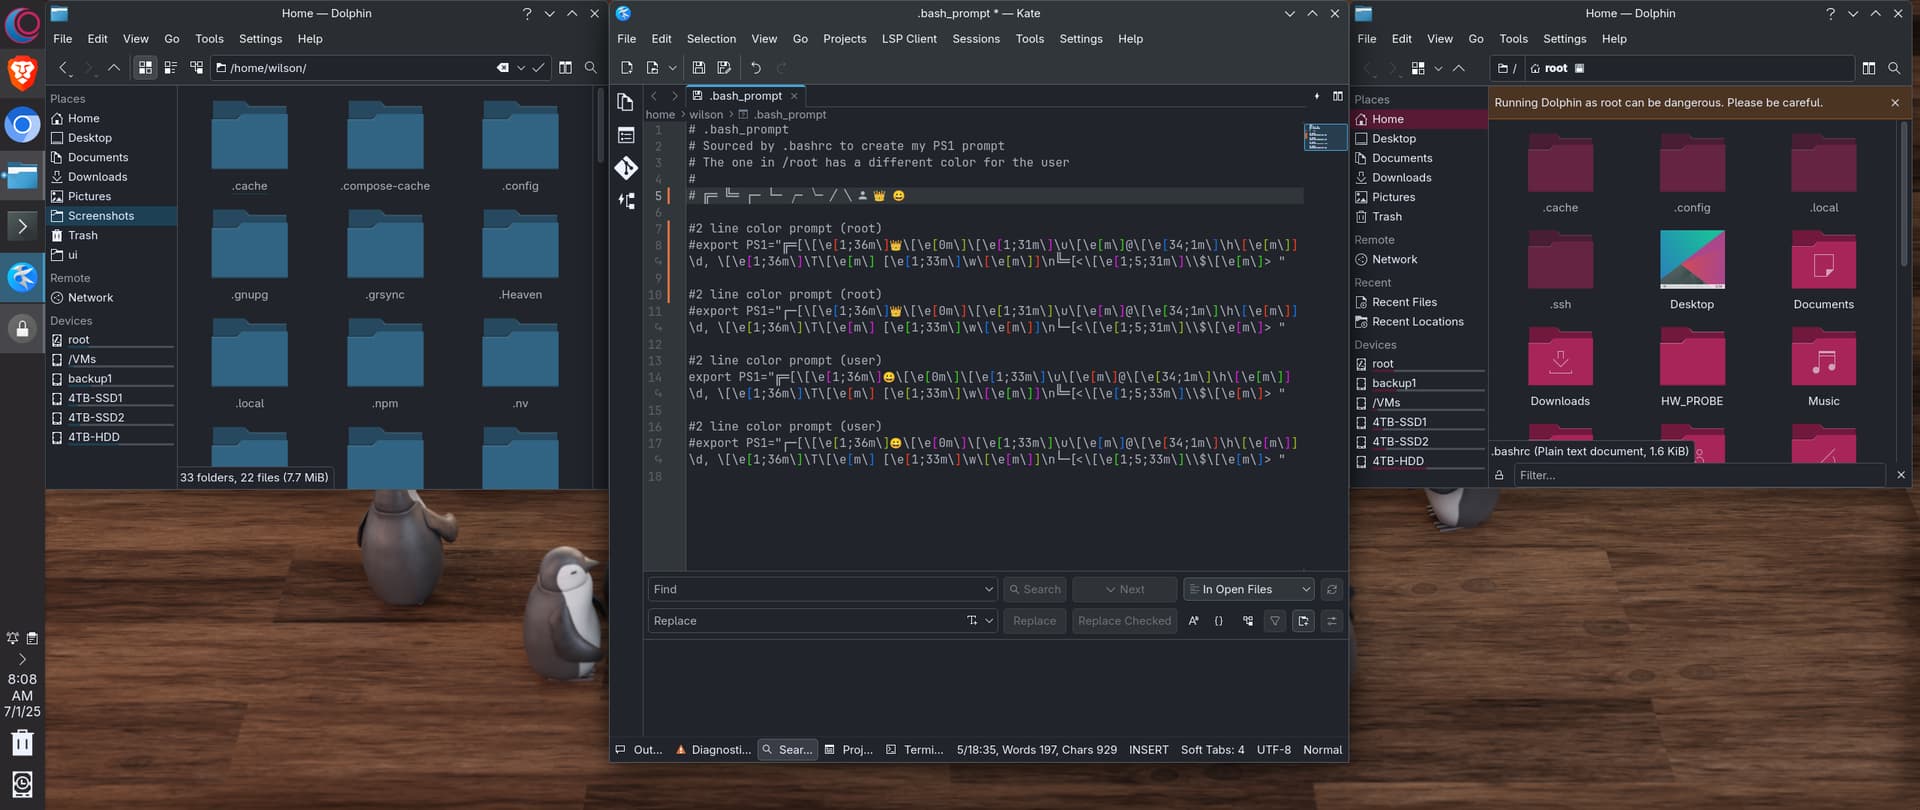1920x810 pixels.
Task: Toggle search options button in Kate
Action: coord(1331,621)
